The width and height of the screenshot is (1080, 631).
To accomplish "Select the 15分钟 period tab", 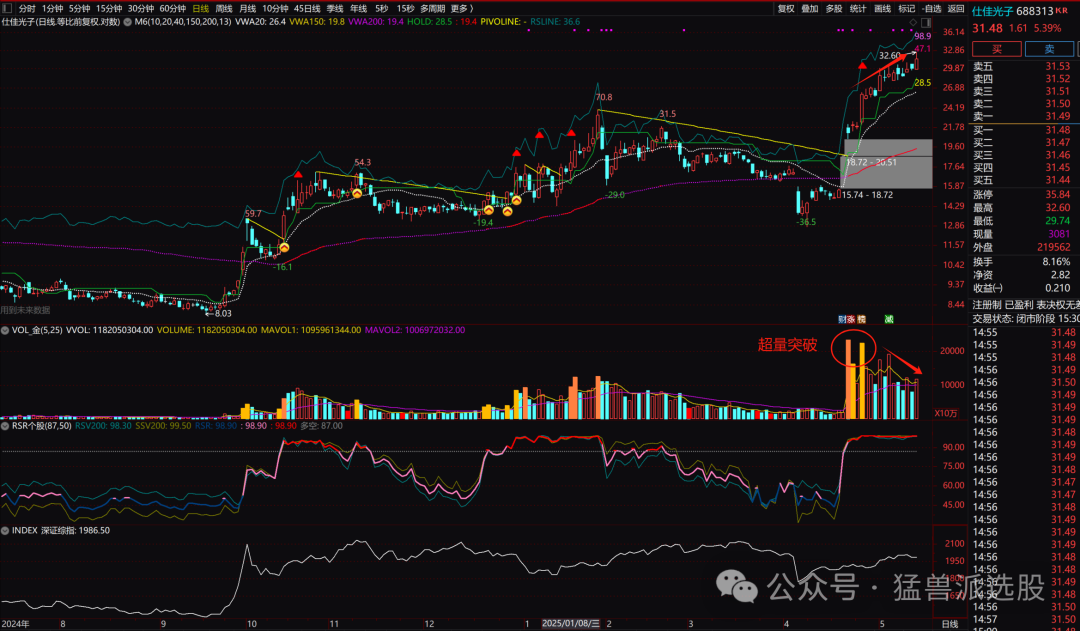I will 109,9.
